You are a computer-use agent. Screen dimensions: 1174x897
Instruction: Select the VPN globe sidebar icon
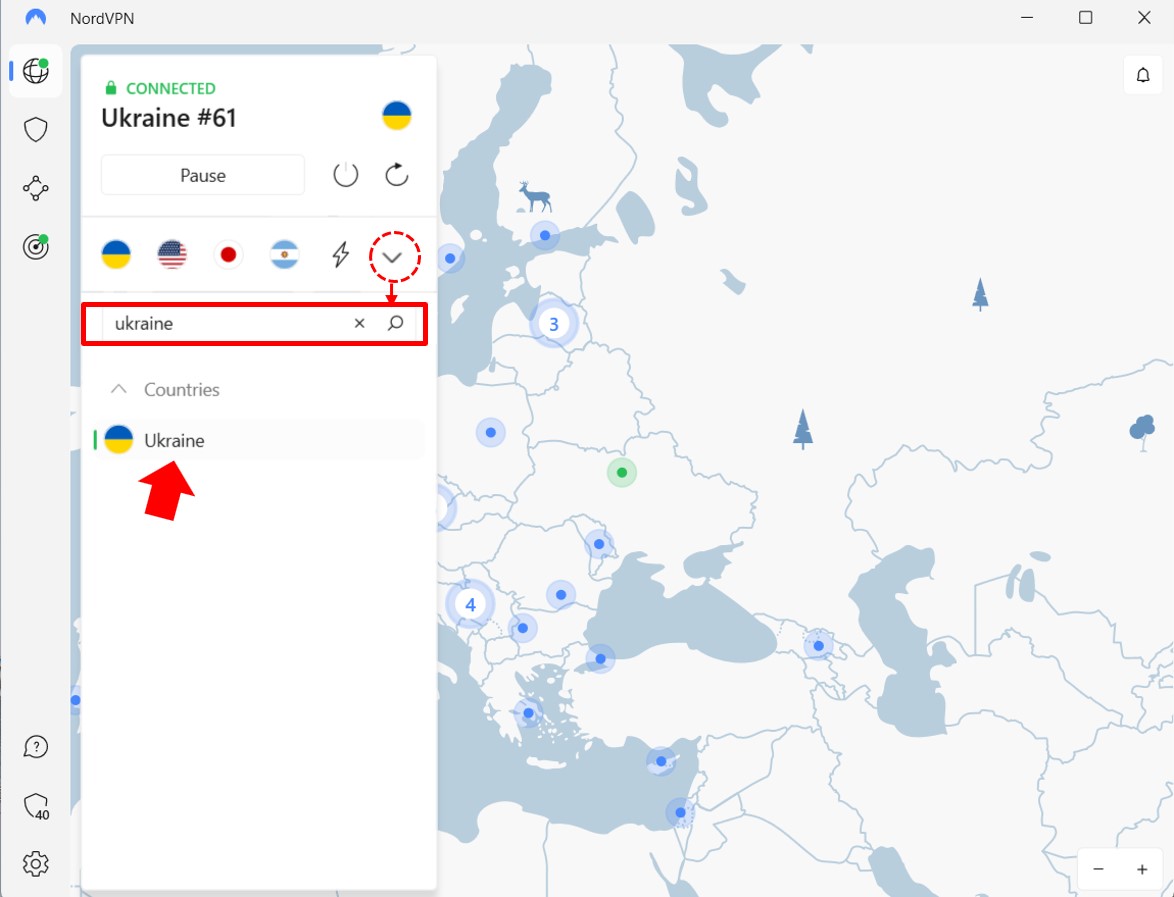click(36, 71)
